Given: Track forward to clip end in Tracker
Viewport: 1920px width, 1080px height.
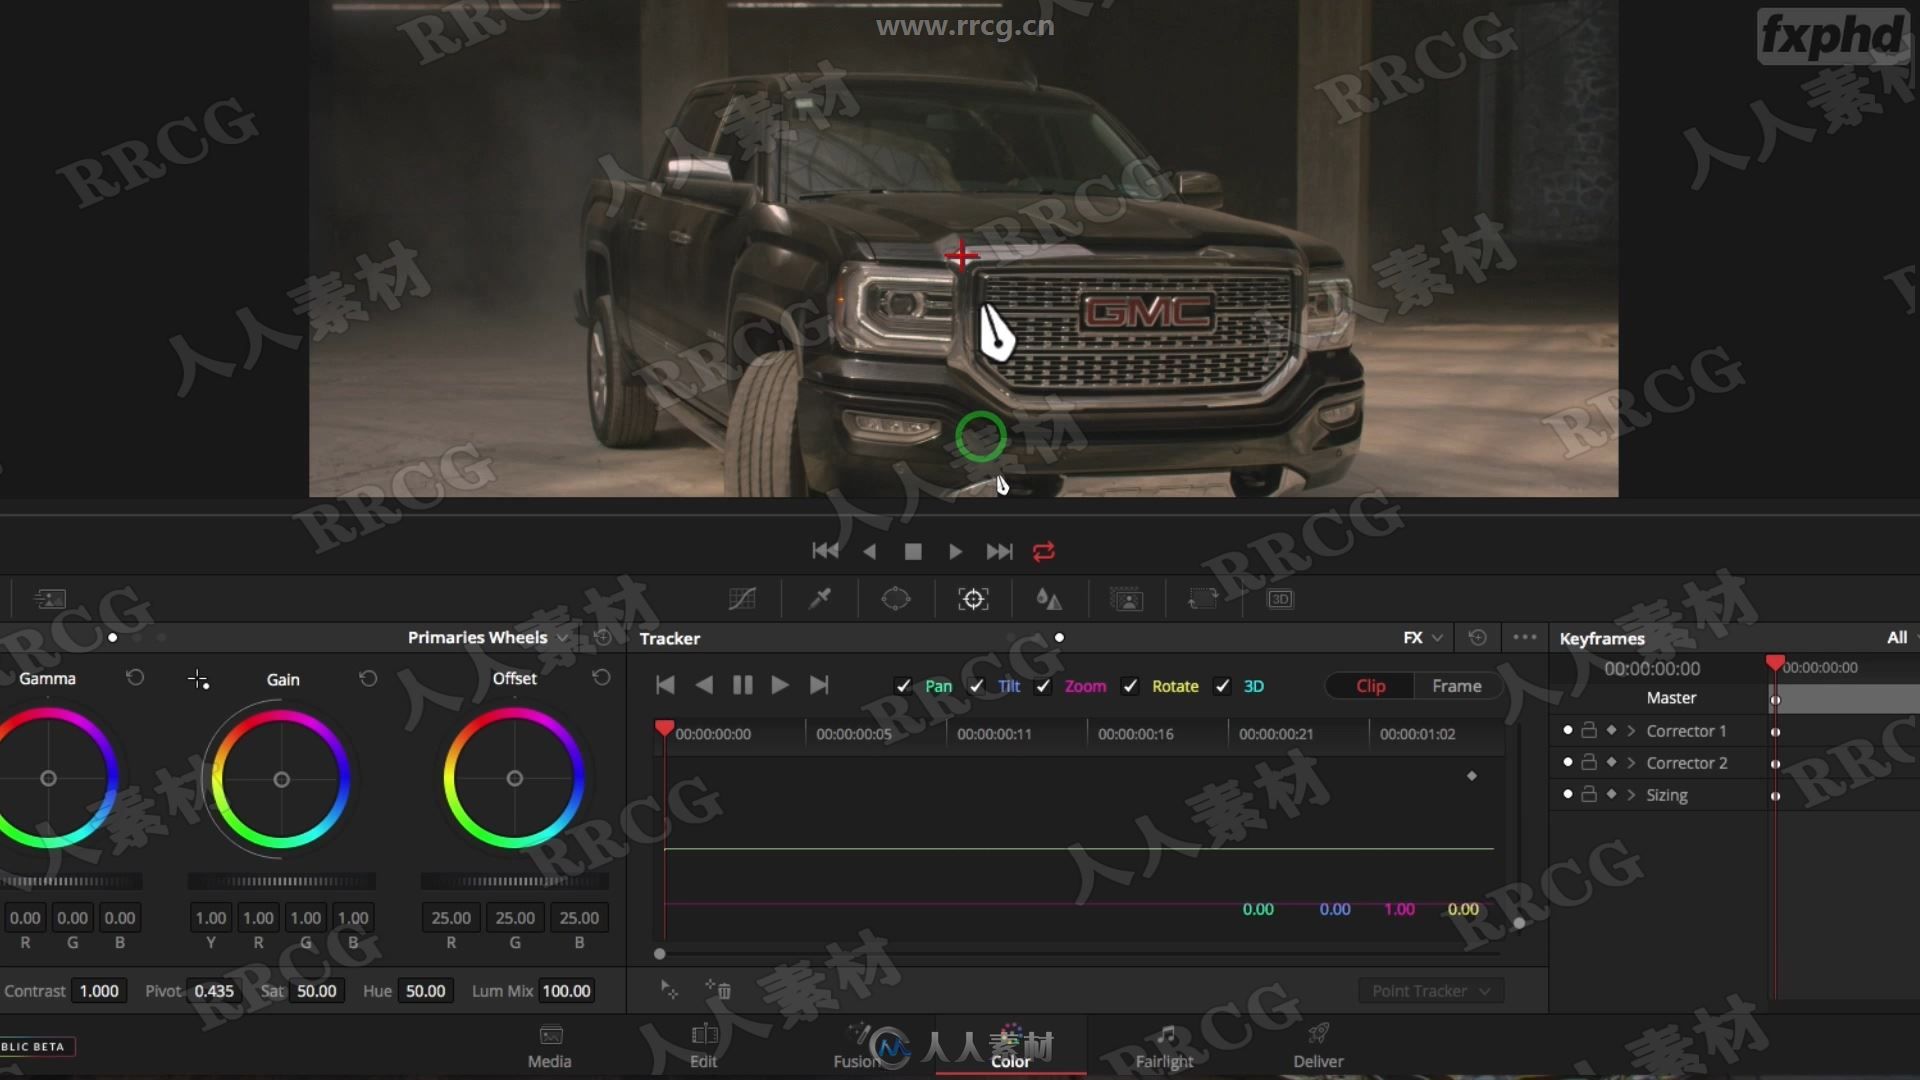Looking at the screenshot, I should click(819, 685).
